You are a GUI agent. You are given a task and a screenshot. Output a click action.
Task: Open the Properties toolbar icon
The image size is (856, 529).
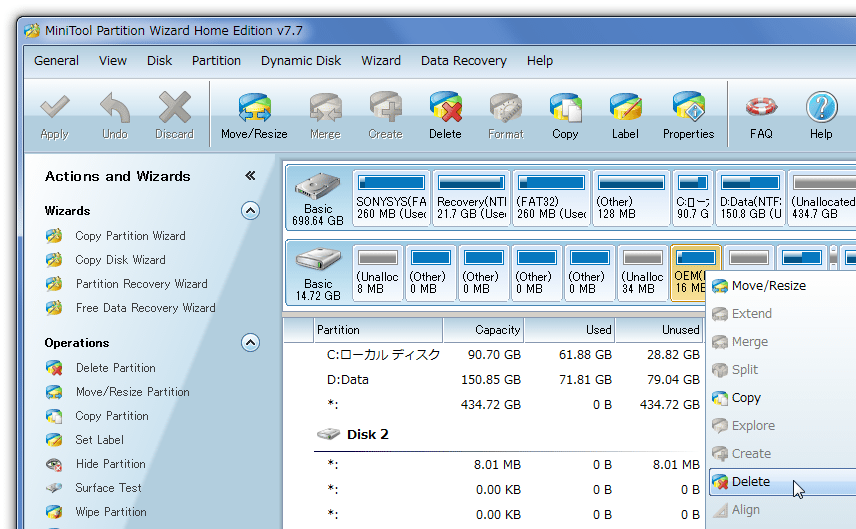pos(688,107)
